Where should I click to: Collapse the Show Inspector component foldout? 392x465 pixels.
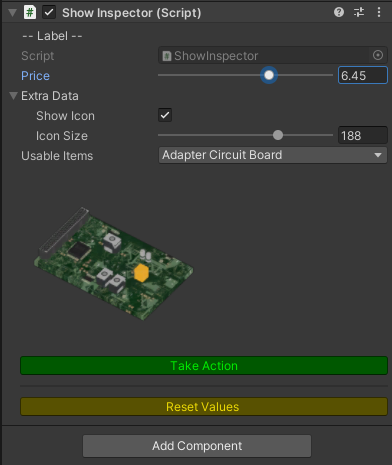(12, 13)
